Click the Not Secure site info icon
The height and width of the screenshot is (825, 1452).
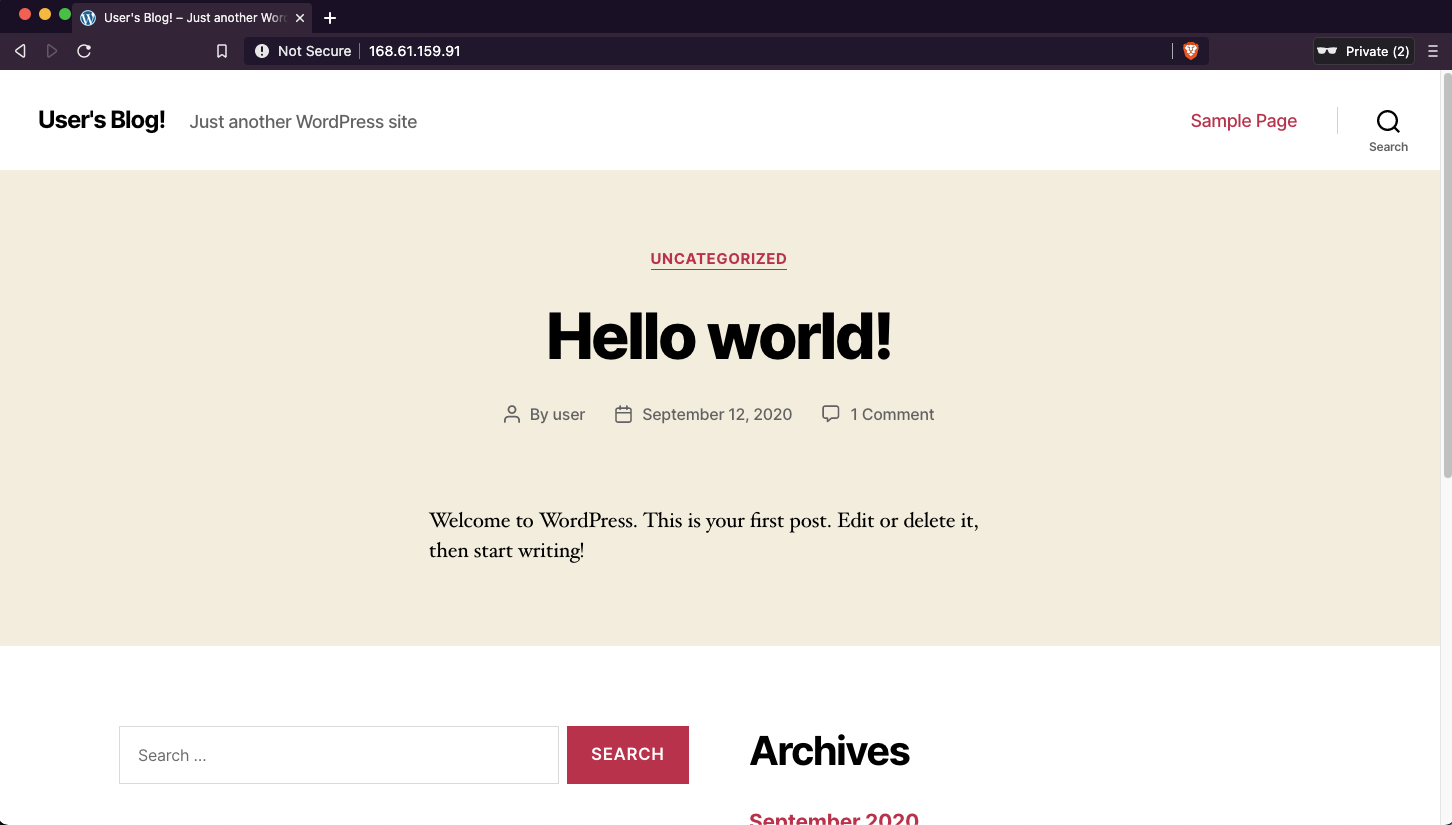pos(262,50)
